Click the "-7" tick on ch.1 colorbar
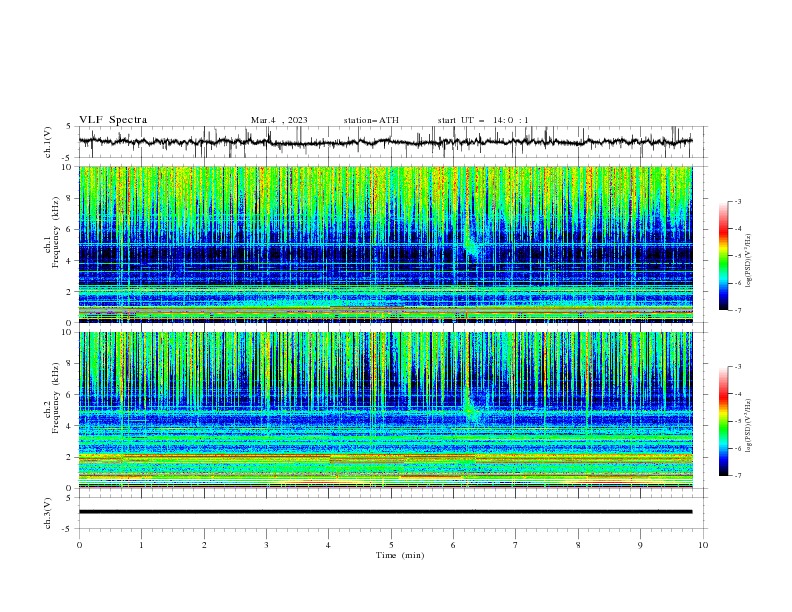792x612 pixels. pyautogui.click(x=738, y=310)
